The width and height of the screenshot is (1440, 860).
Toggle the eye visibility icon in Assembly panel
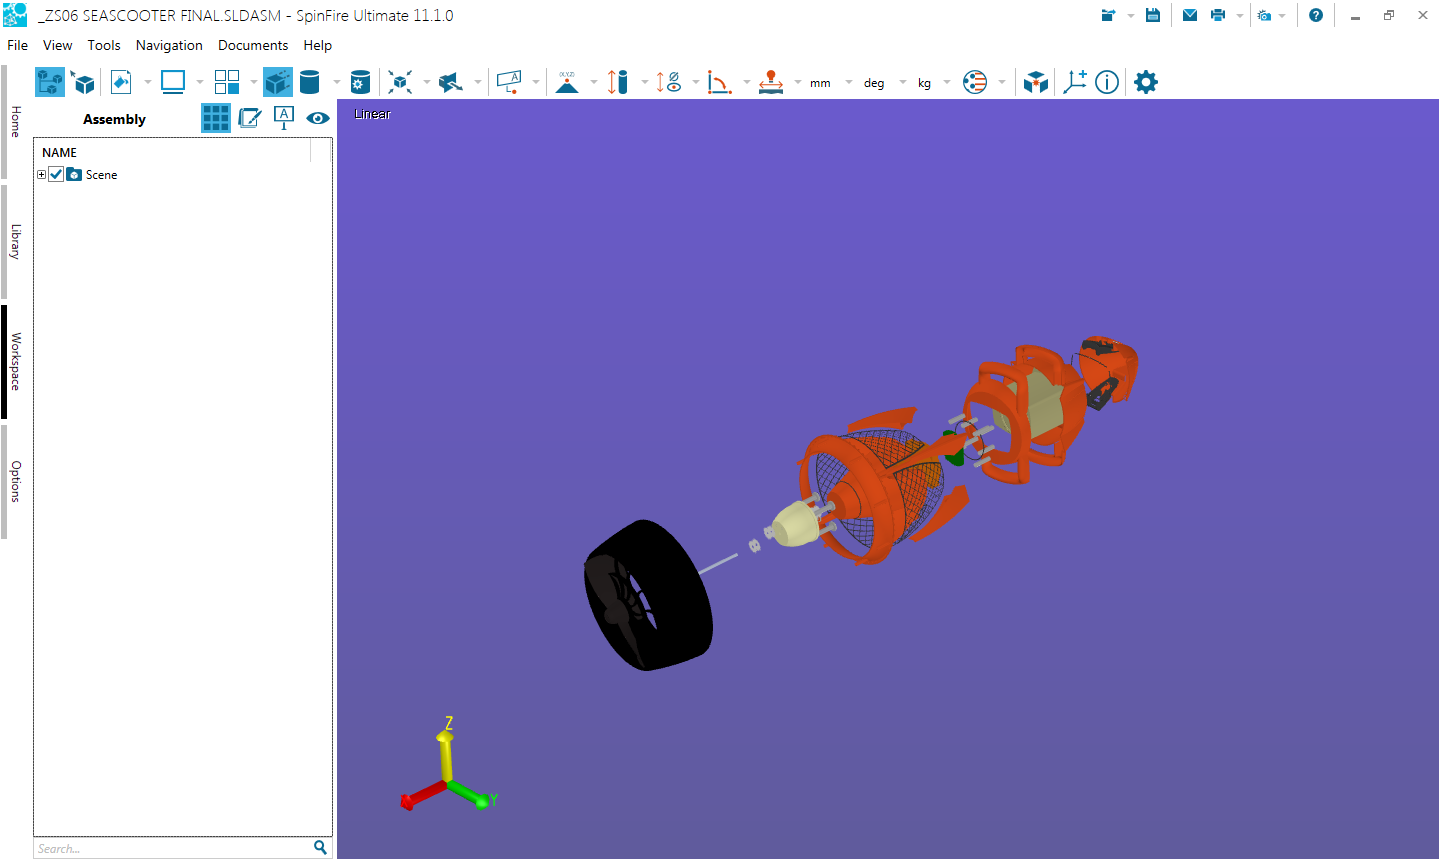pos(318,118)
